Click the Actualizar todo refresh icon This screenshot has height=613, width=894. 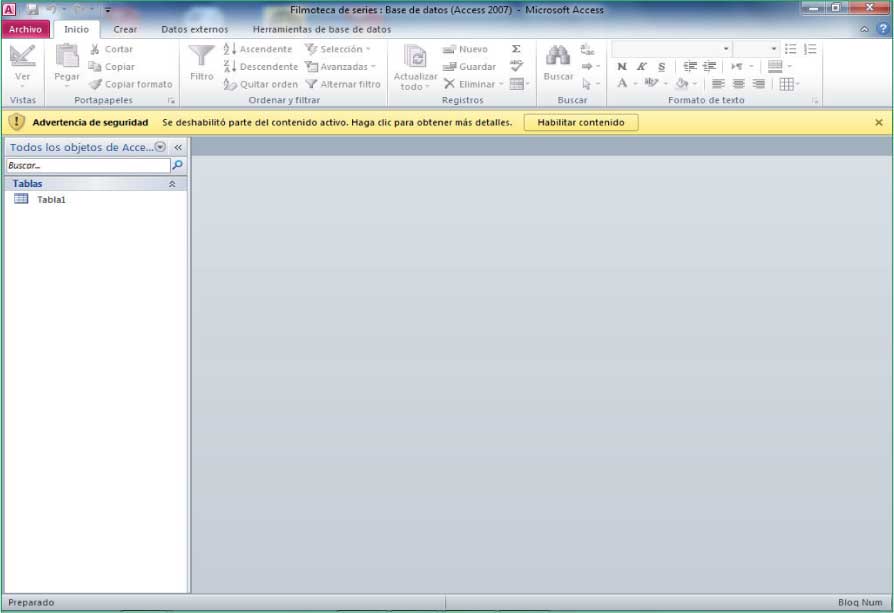pos(415,57)
